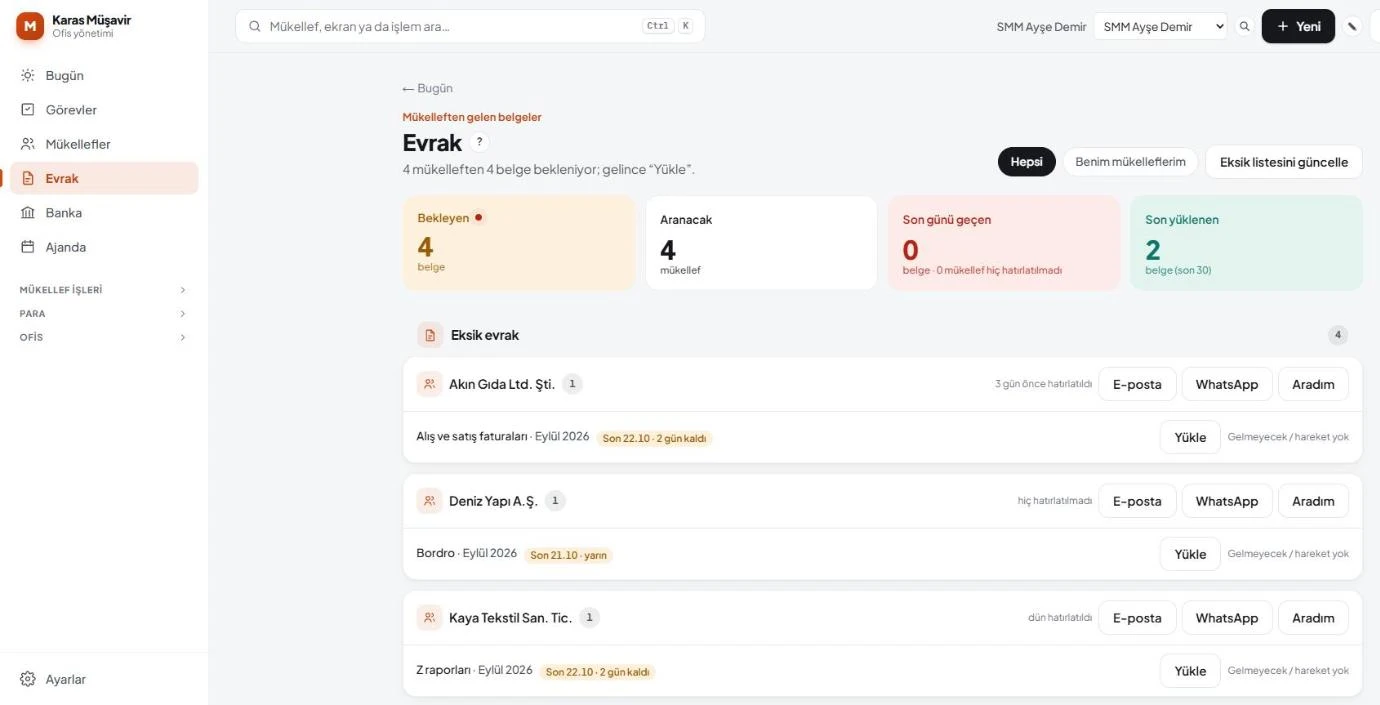Screen dimensions: 1380x705
Task: Open the Son yüklenen card
Action: click(x=1246, y=243)
